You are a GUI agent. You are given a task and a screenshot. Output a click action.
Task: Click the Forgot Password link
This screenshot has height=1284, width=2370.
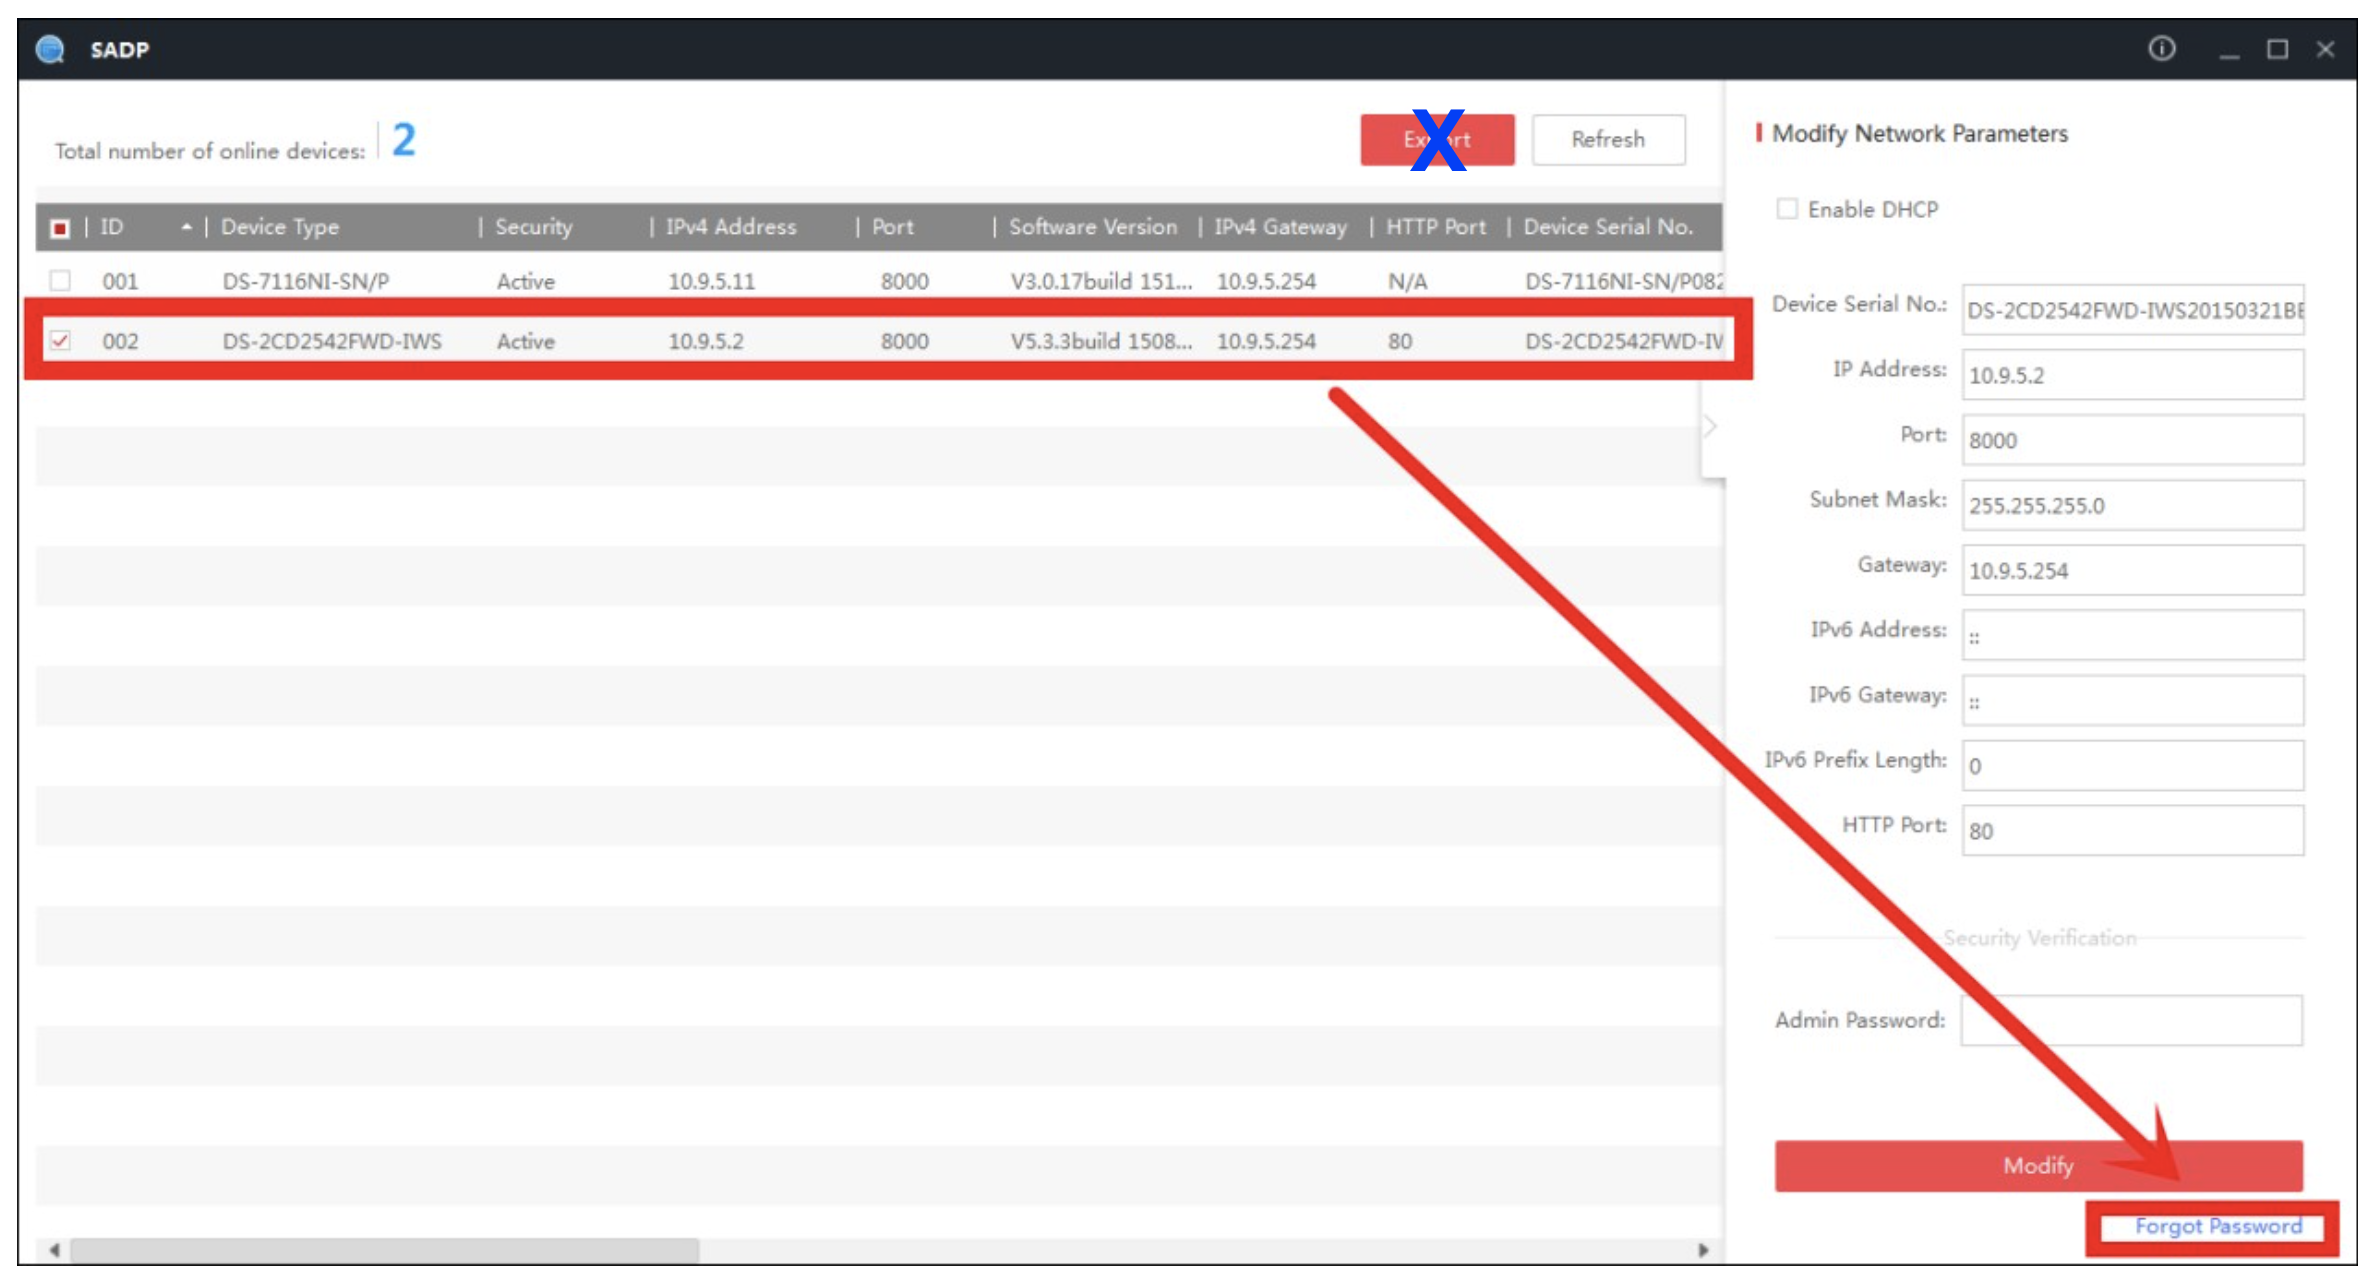[2217, 1226]
